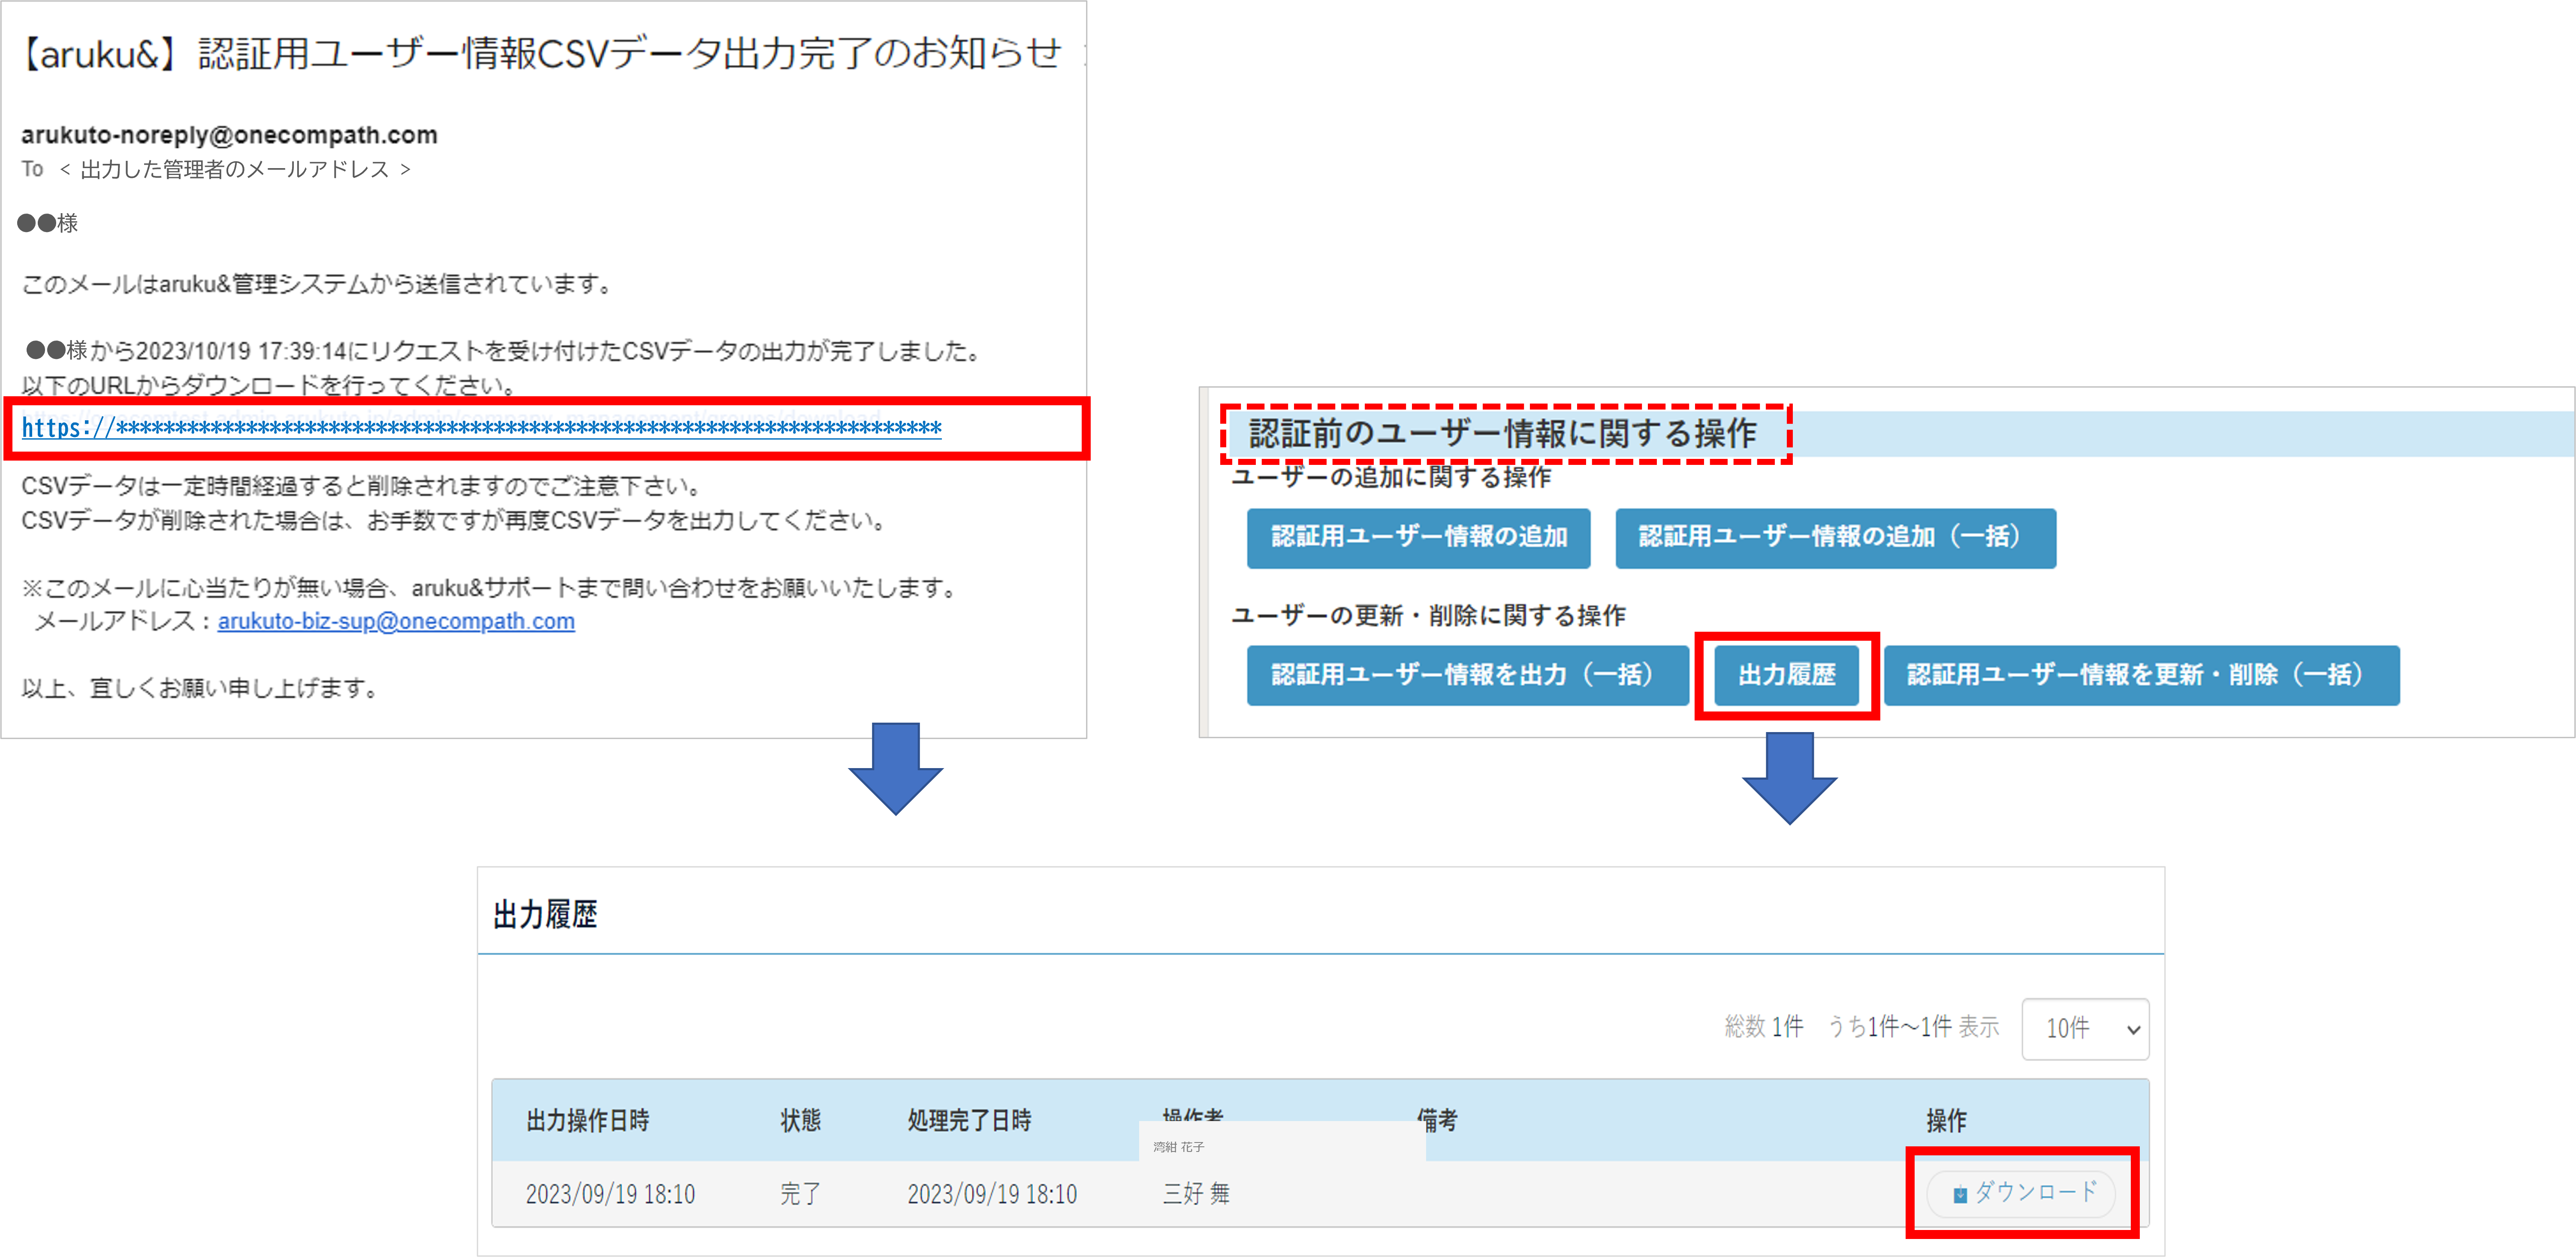Open 出力履歴 button
Screen dimensions: 2576x1257
tap(1786, 676)
